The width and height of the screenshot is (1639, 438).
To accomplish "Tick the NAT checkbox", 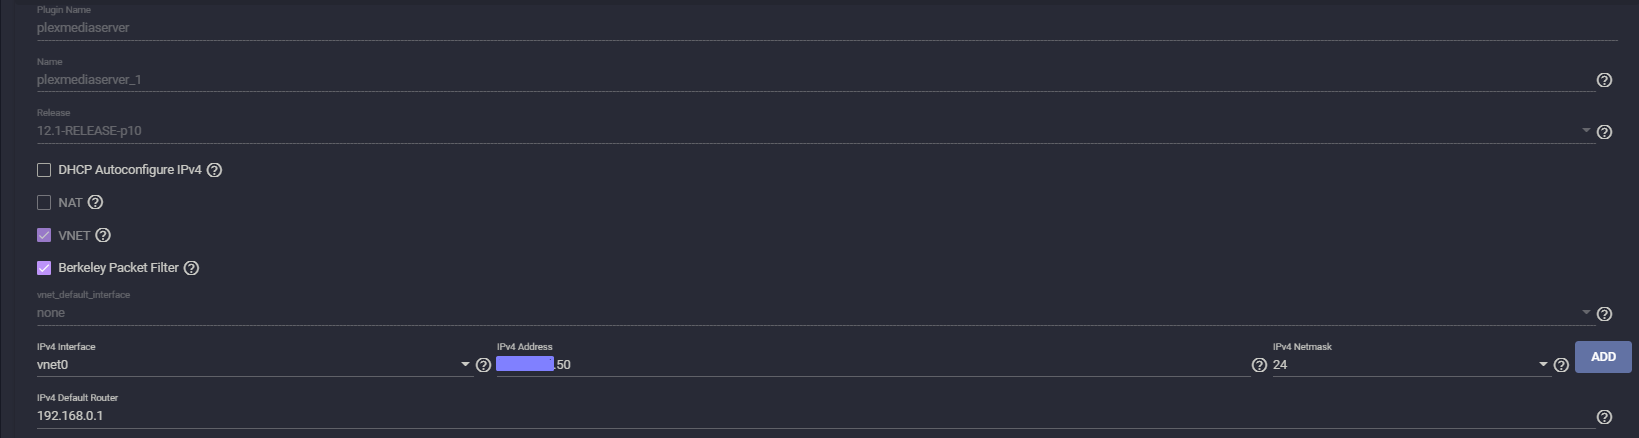I will [x=44, y=202].
